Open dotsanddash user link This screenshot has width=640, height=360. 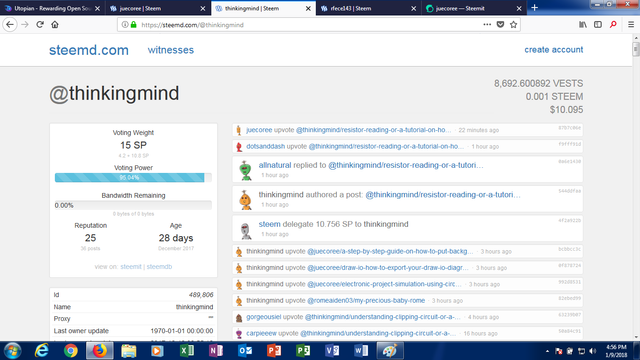point(265,146)
